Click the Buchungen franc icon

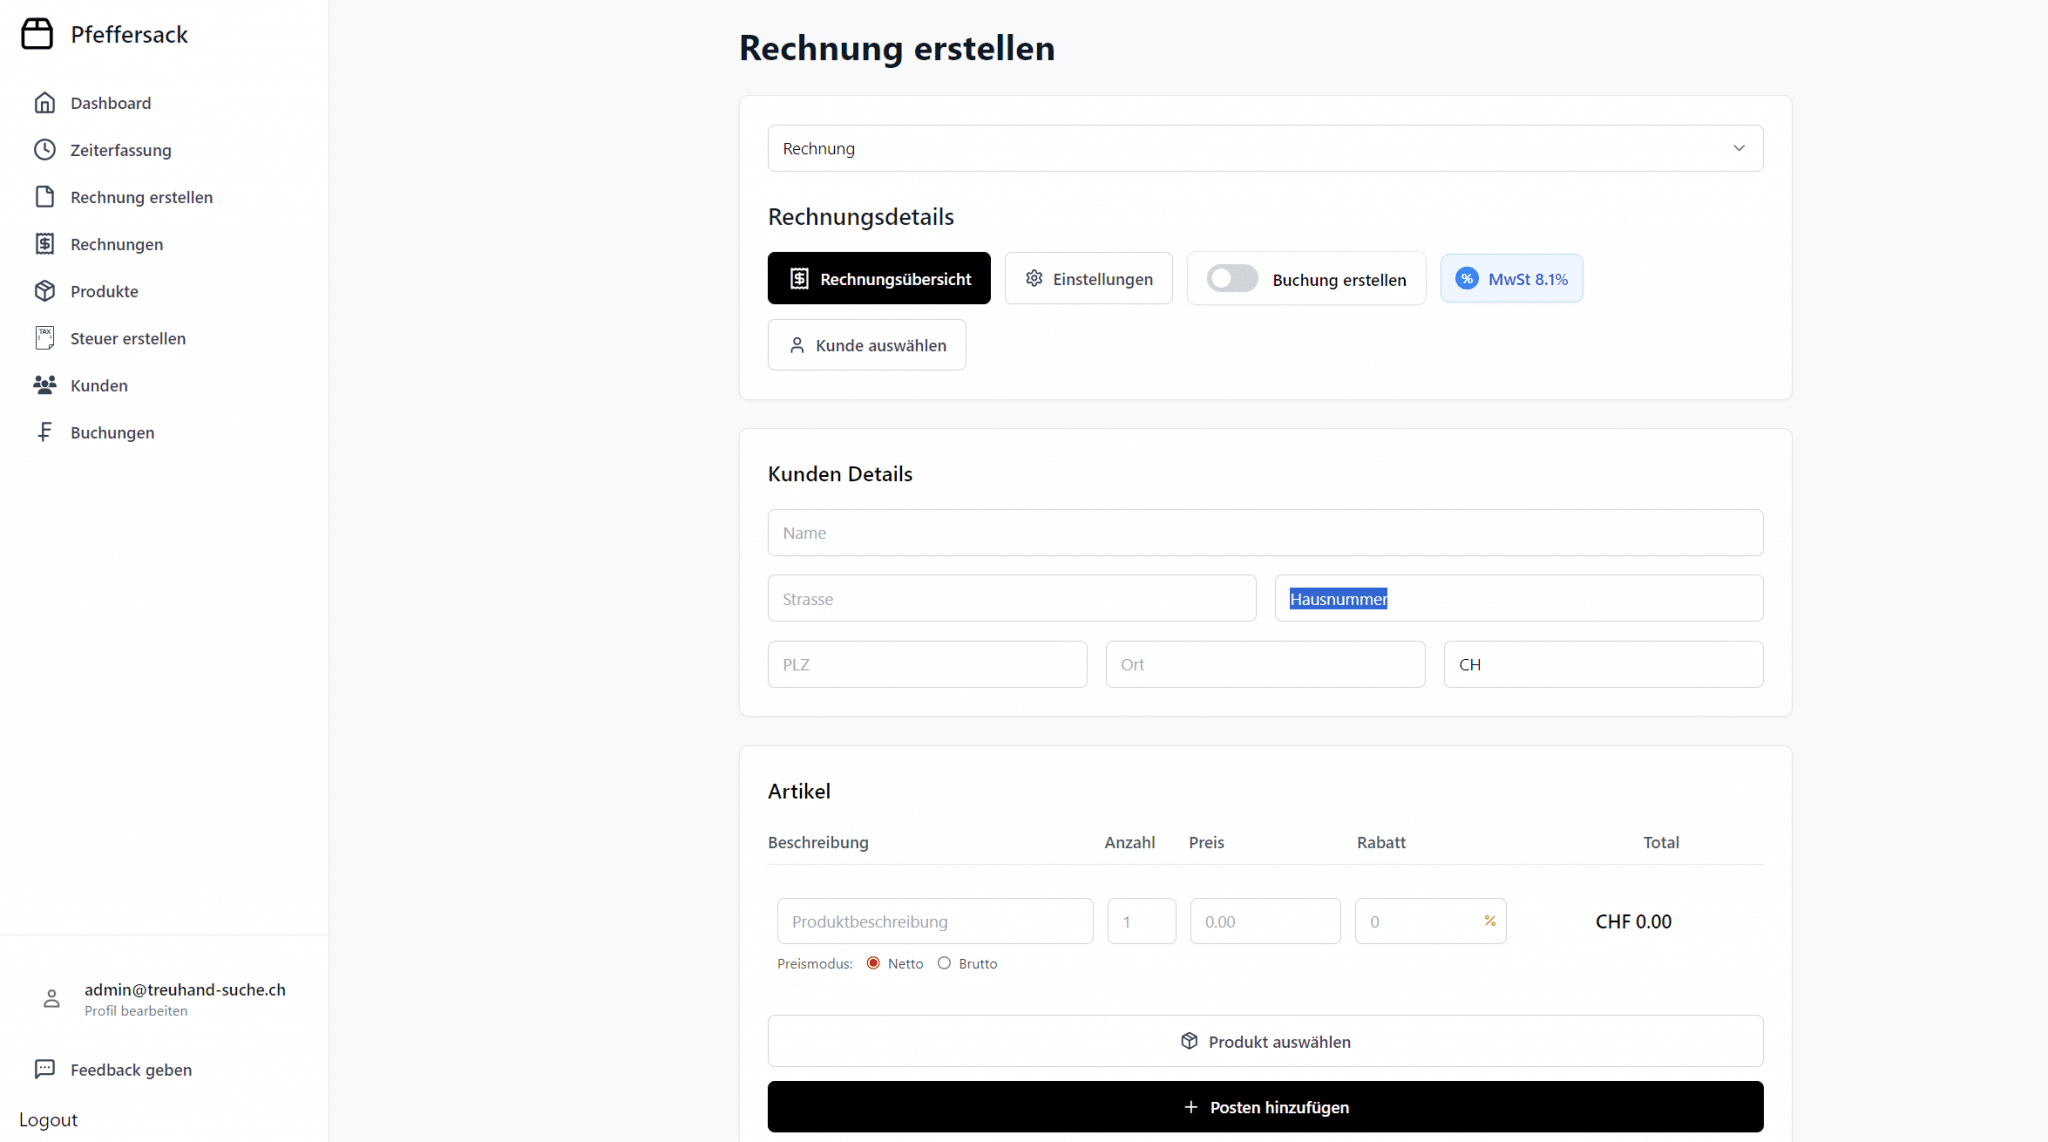[45, 432]
